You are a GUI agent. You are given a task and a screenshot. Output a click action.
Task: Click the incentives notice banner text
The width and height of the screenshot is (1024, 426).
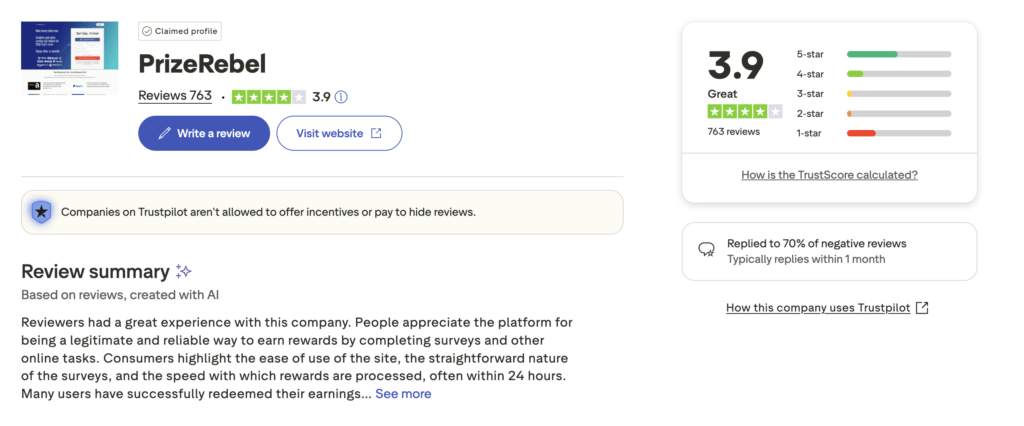[x=268, y=212]
